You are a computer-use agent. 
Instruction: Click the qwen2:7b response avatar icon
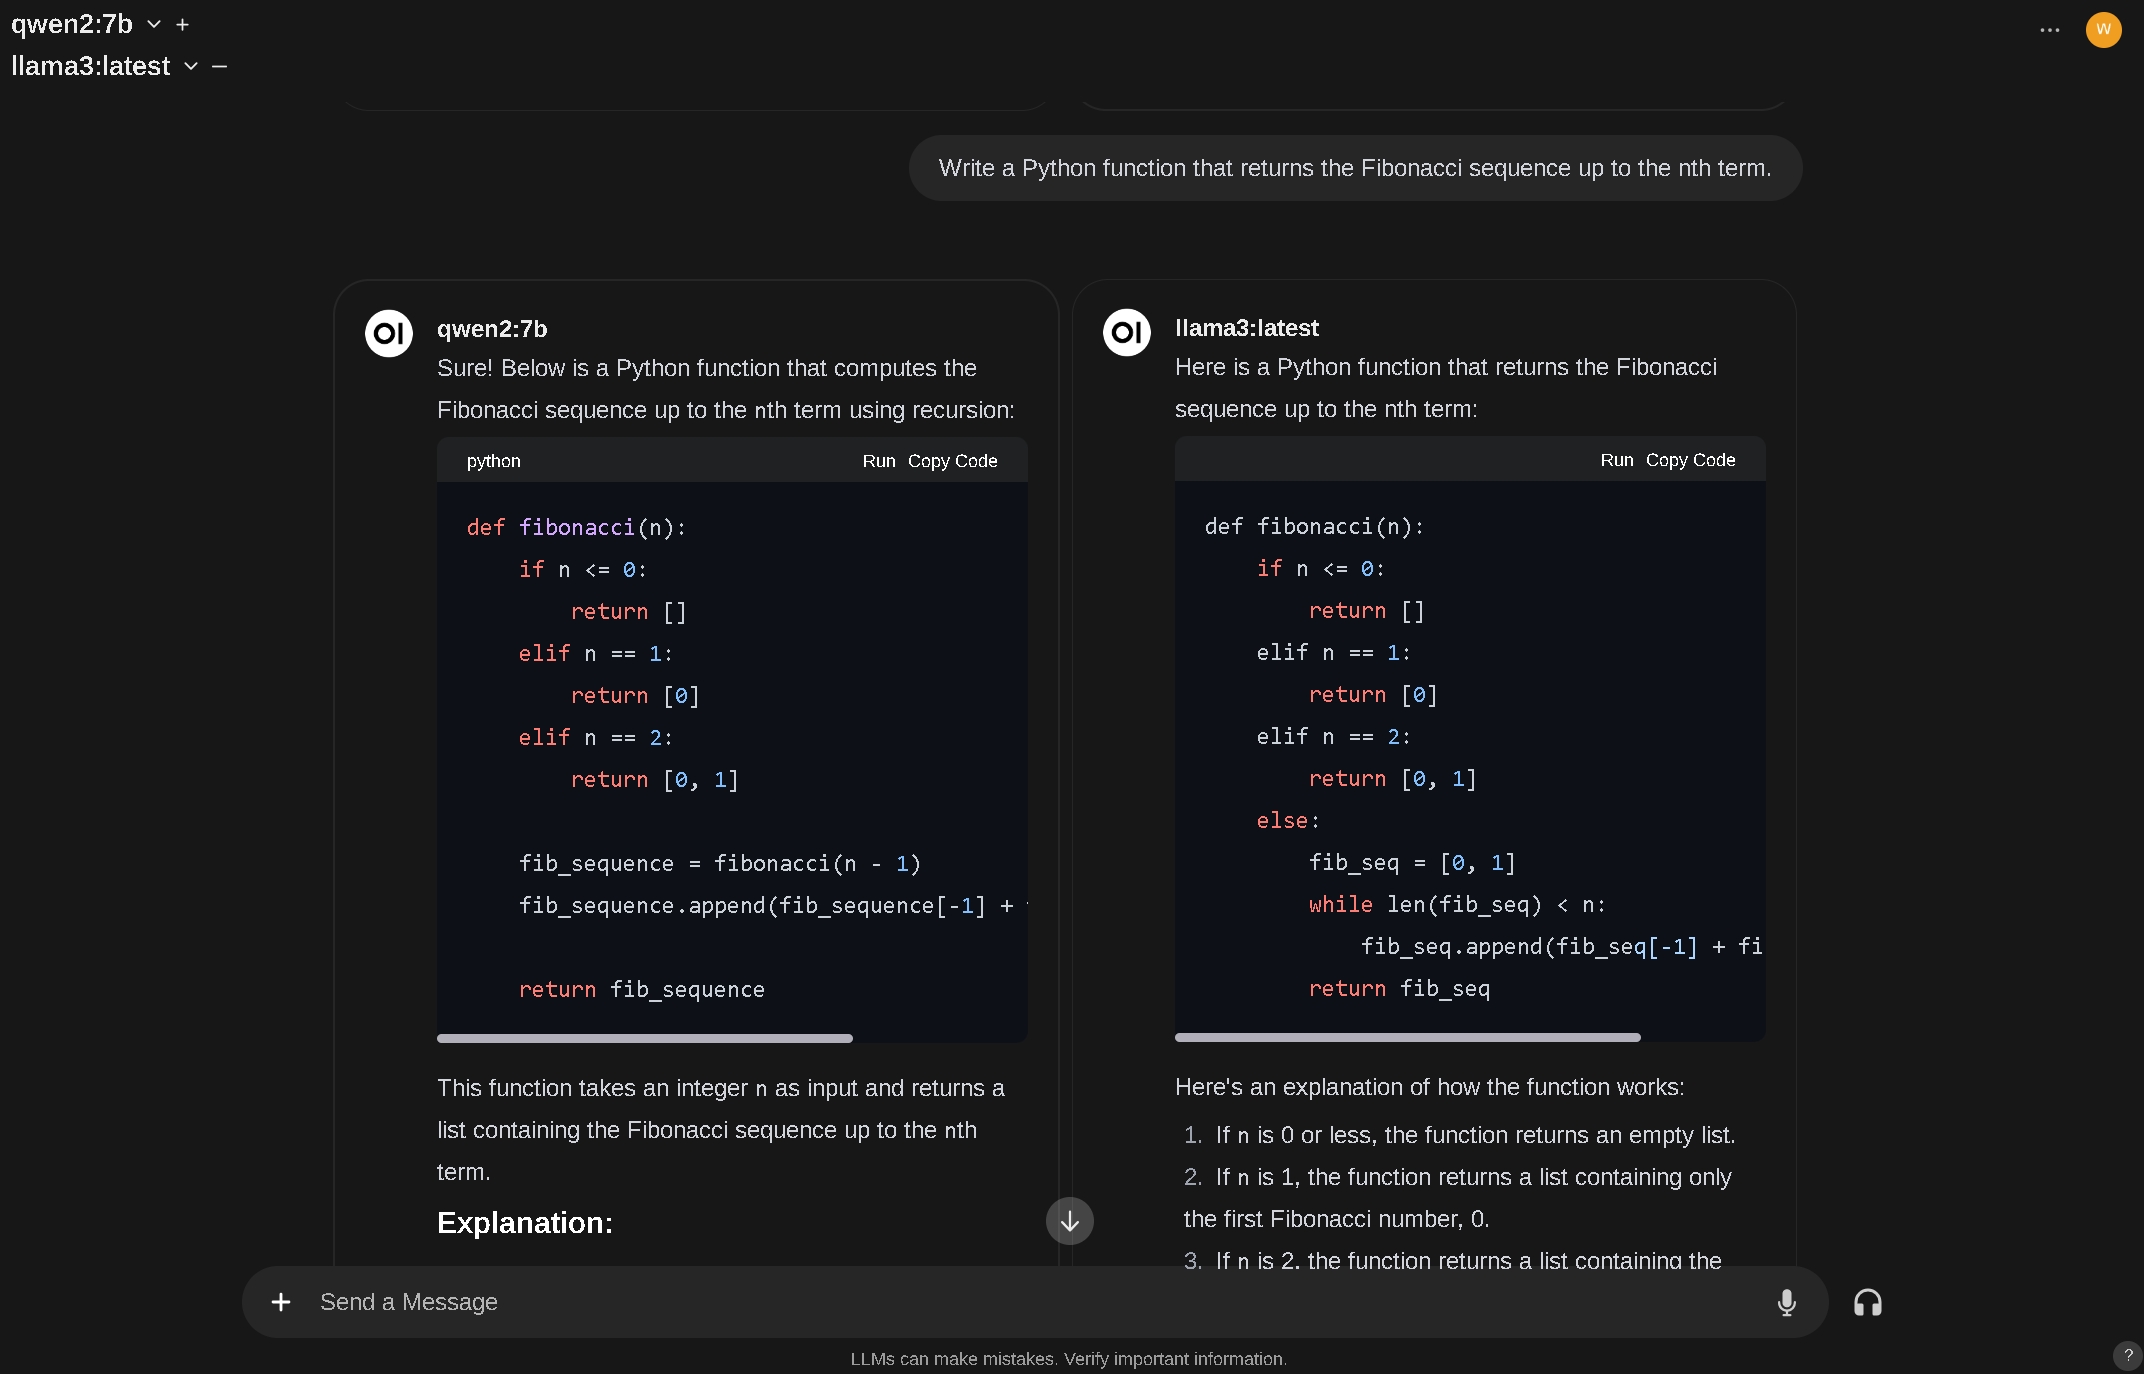pos(389,333)
